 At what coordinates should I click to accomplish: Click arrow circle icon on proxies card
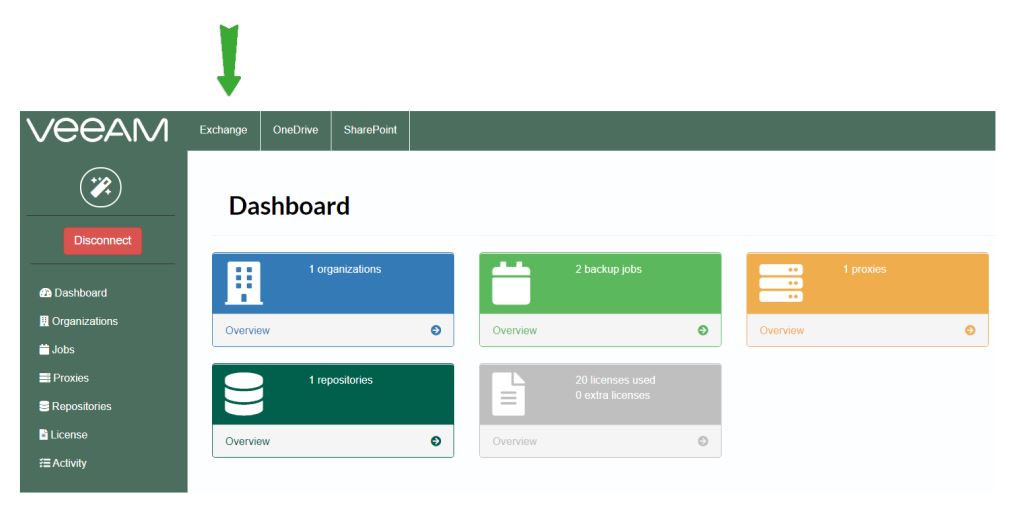[970, 330]
